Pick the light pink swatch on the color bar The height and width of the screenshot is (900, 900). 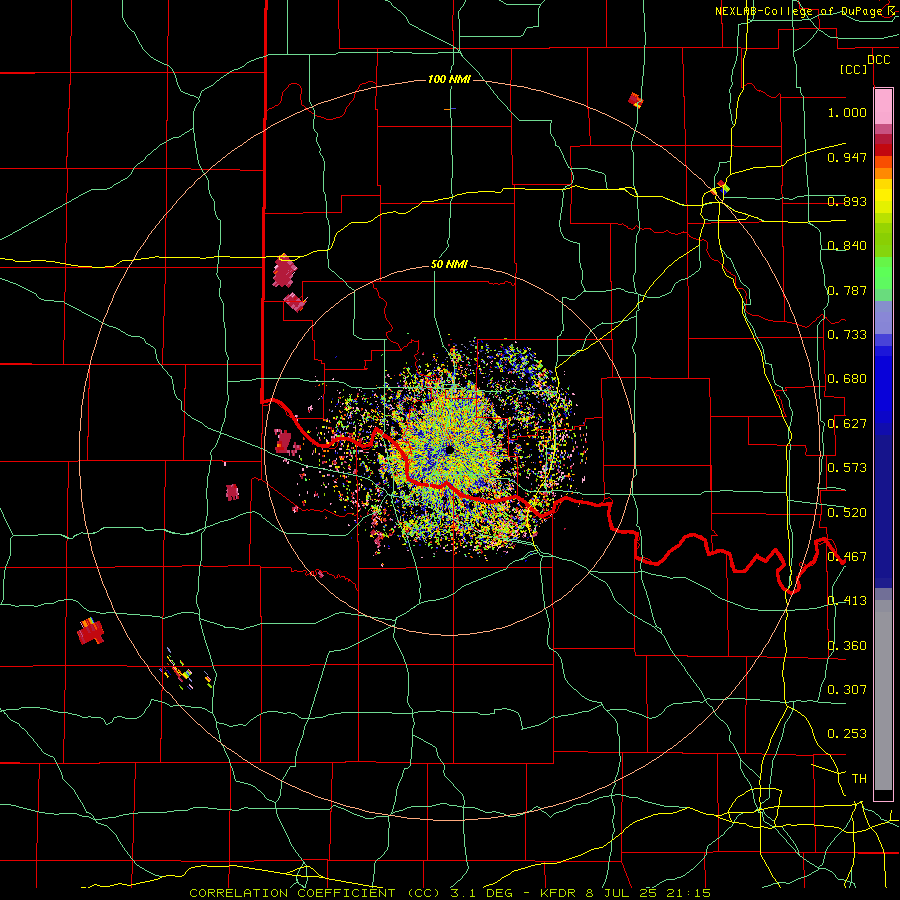883,106
